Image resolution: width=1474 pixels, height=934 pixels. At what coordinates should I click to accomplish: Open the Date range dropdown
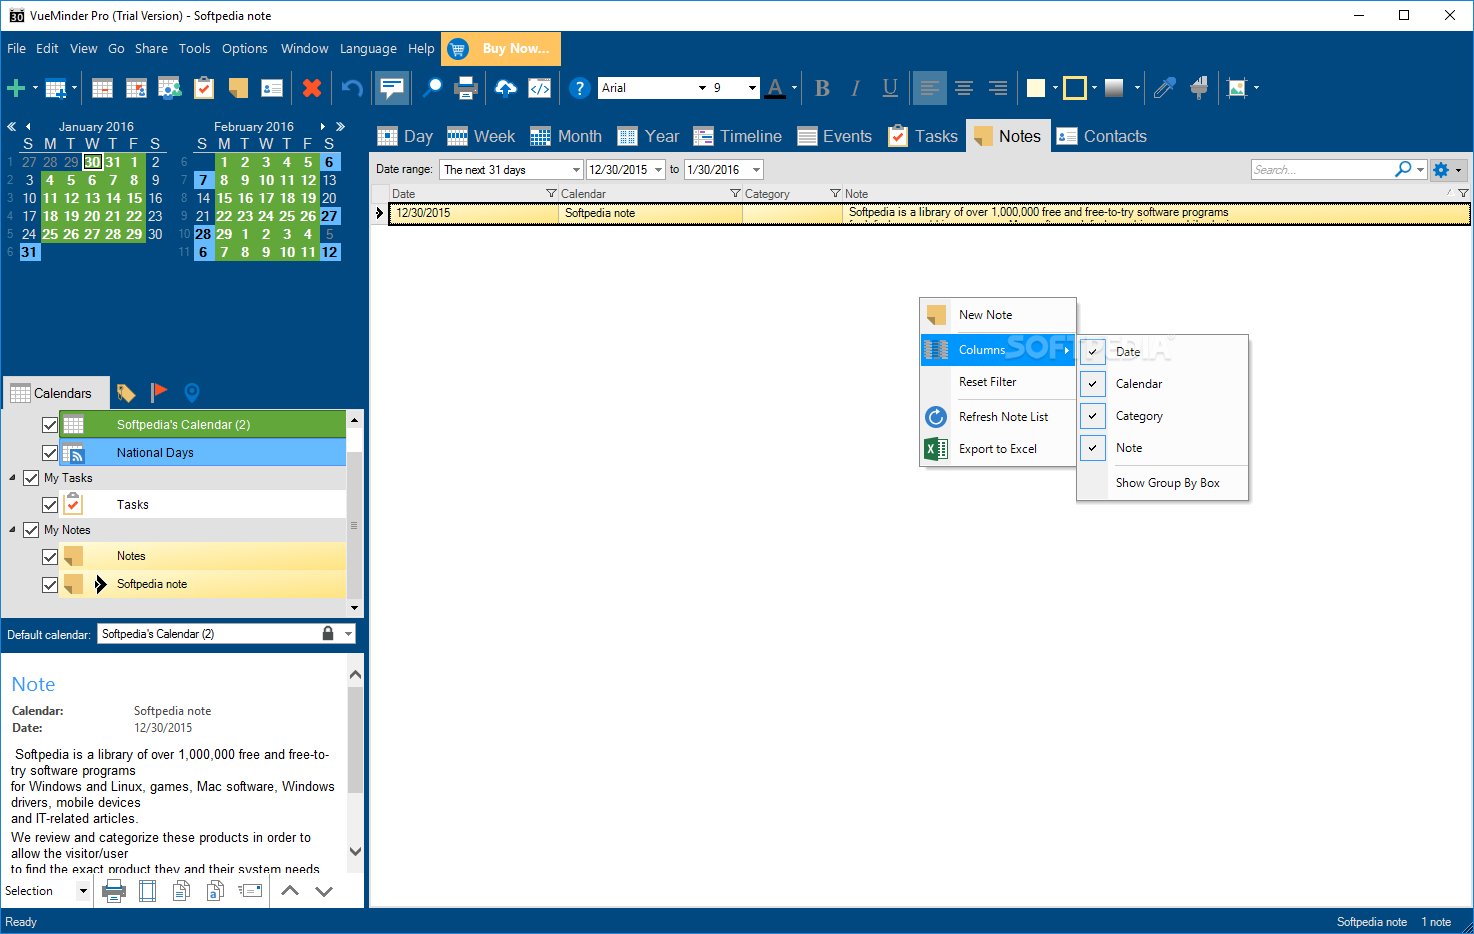(x=575, y=170)
